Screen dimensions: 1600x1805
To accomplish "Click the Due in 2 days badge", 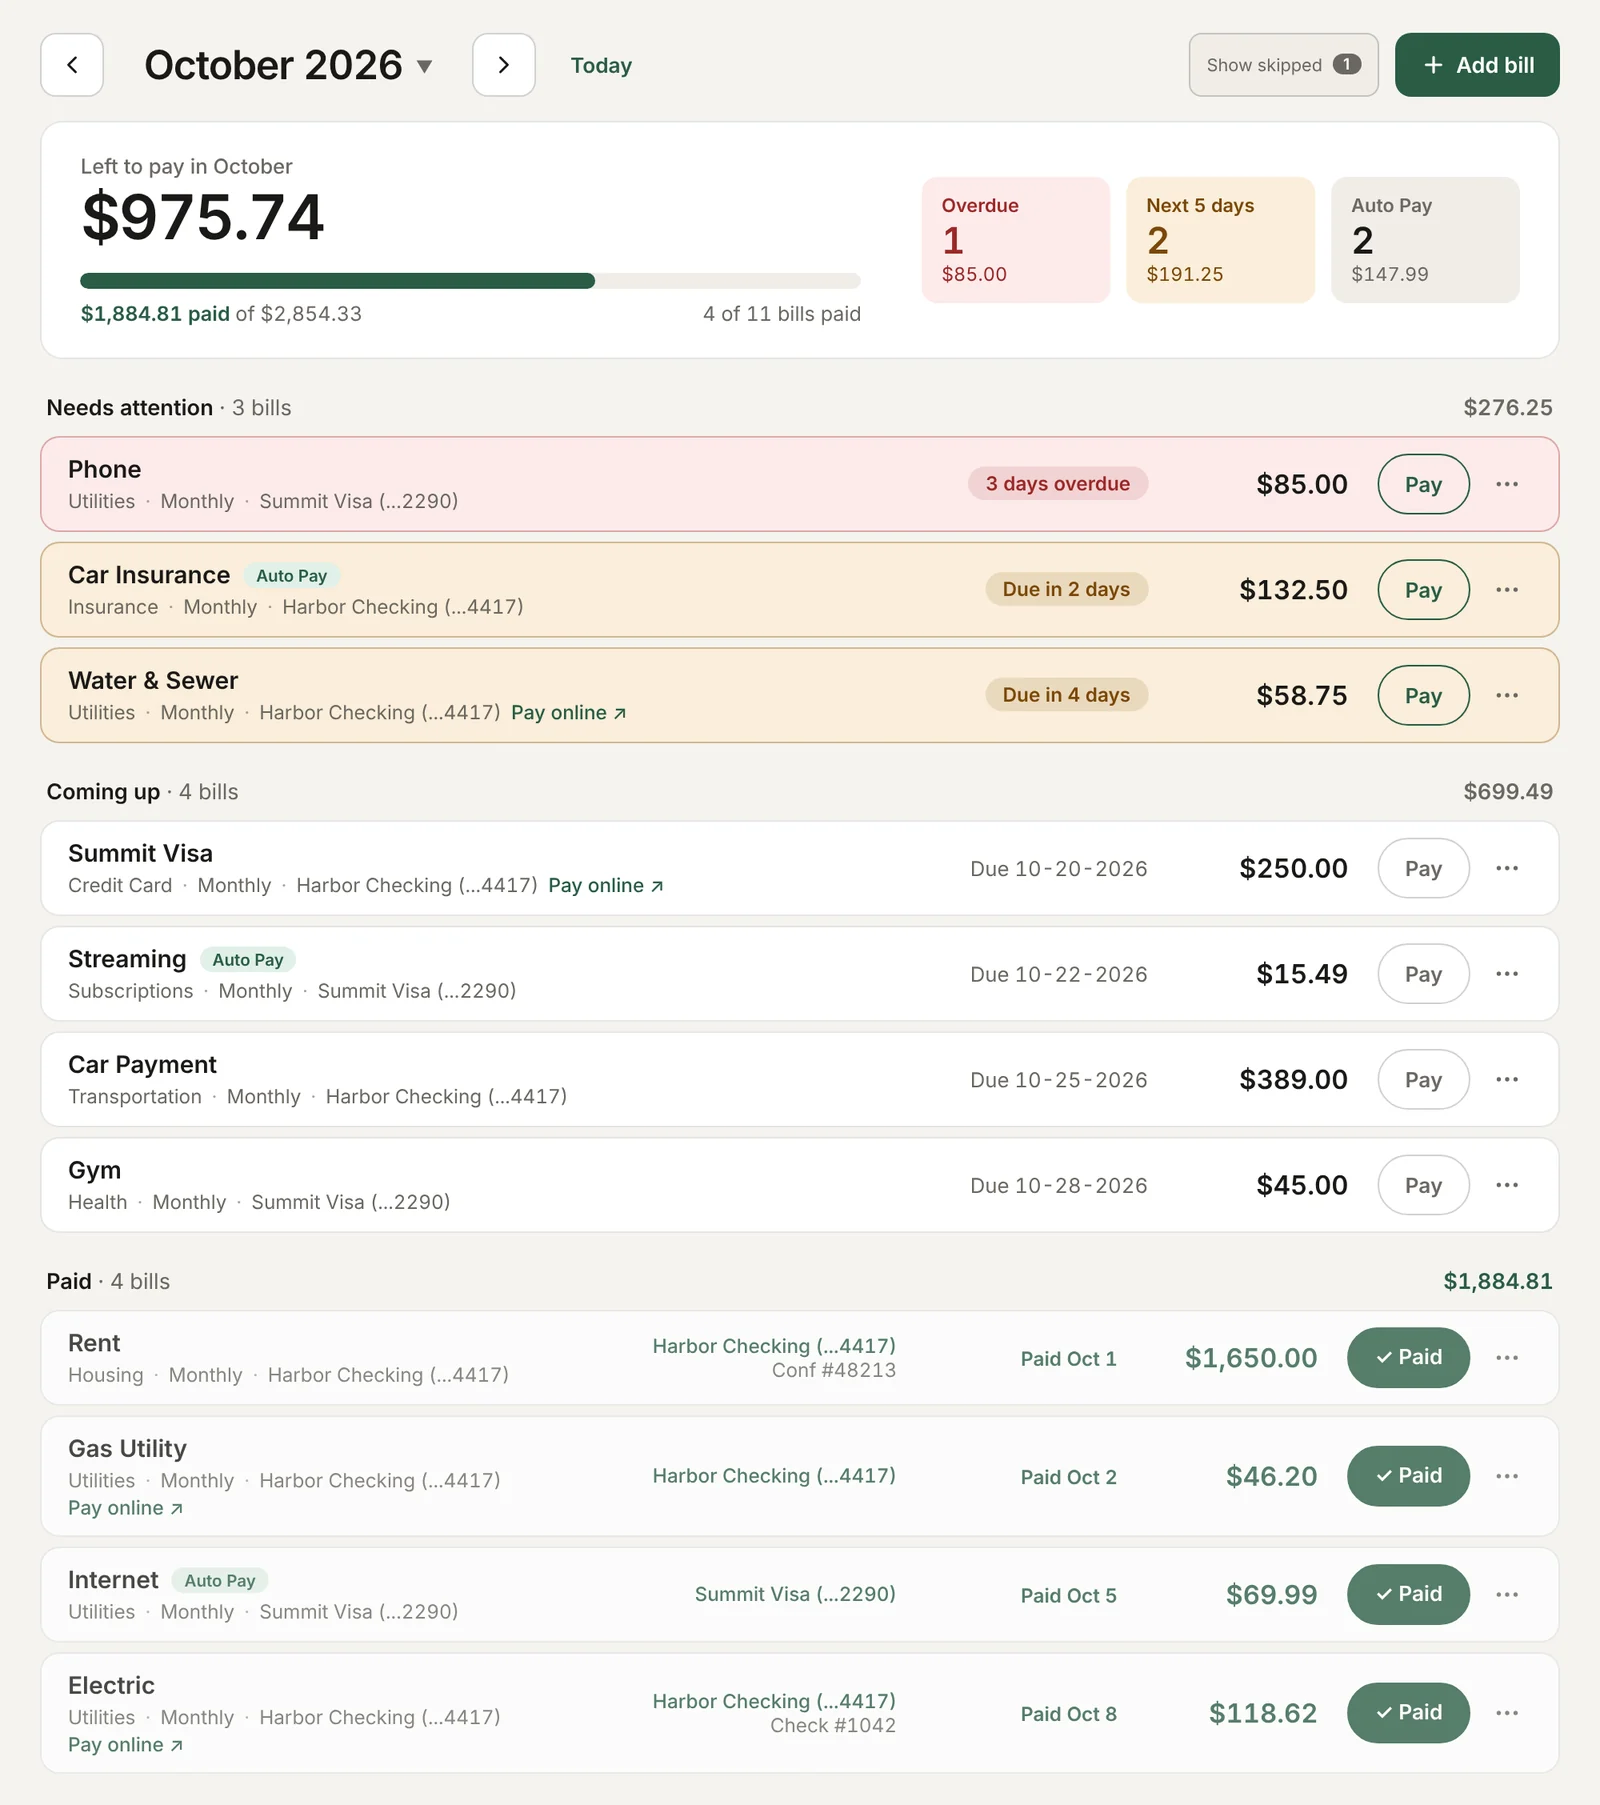I will (x=1066, y=590).
